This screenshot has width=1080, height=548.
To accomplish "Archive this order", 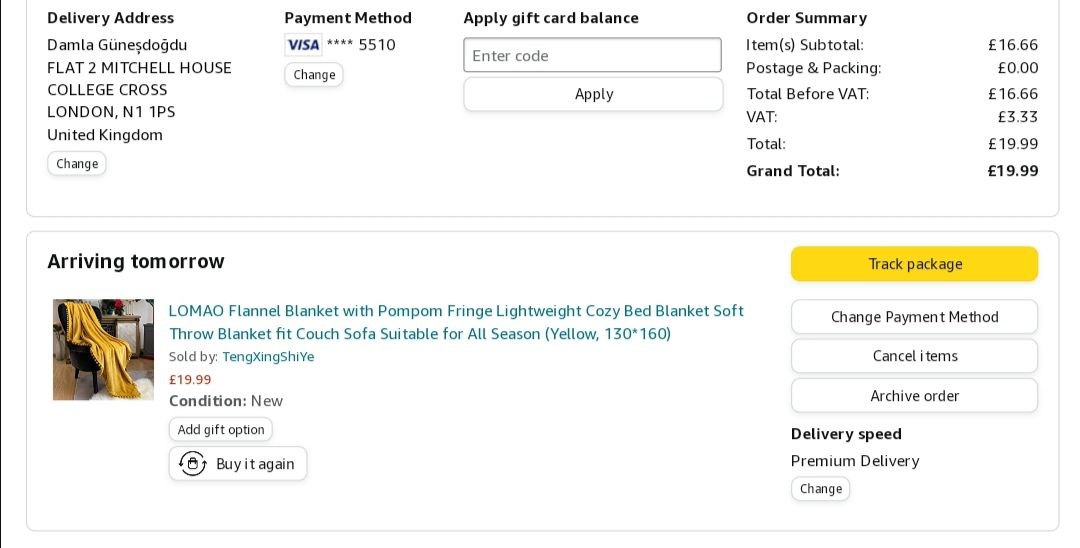I will tap(914, 396).
